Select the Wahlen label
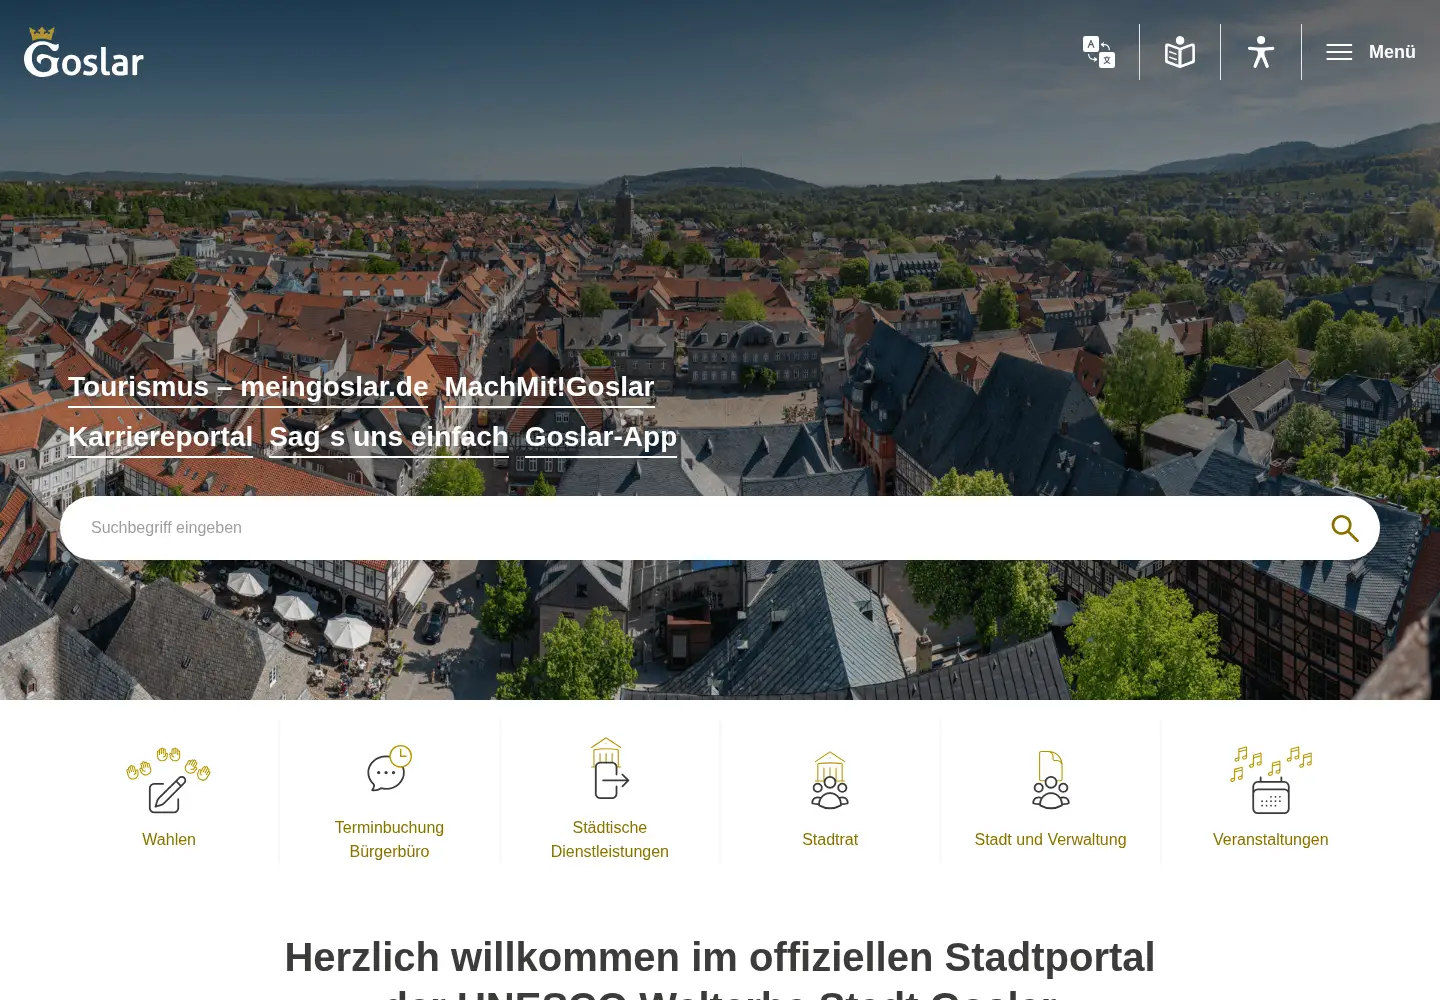The width and height of the screenshot is (1440, 1000). point(169,840)
